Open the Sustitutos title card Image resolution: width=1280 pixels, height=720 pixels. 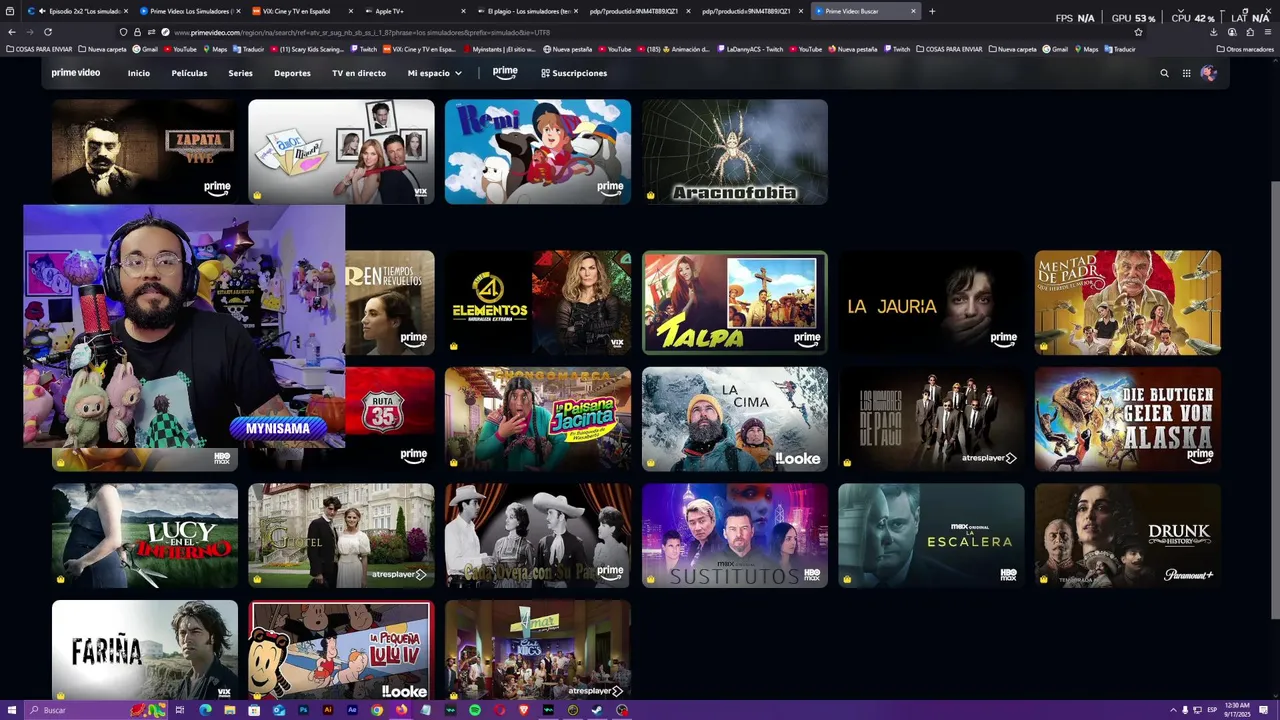[735, 536]
